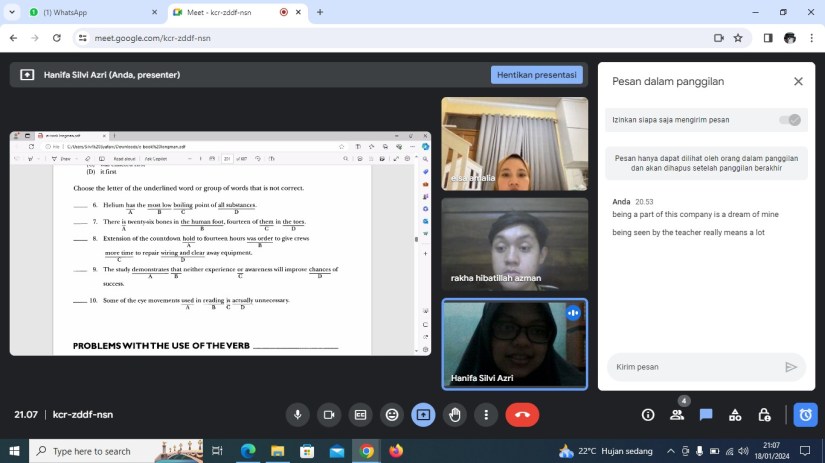Click the meeting code kcr-zddf-nsn text
Screen dimensions: 825x463
[x=83, y=415]
